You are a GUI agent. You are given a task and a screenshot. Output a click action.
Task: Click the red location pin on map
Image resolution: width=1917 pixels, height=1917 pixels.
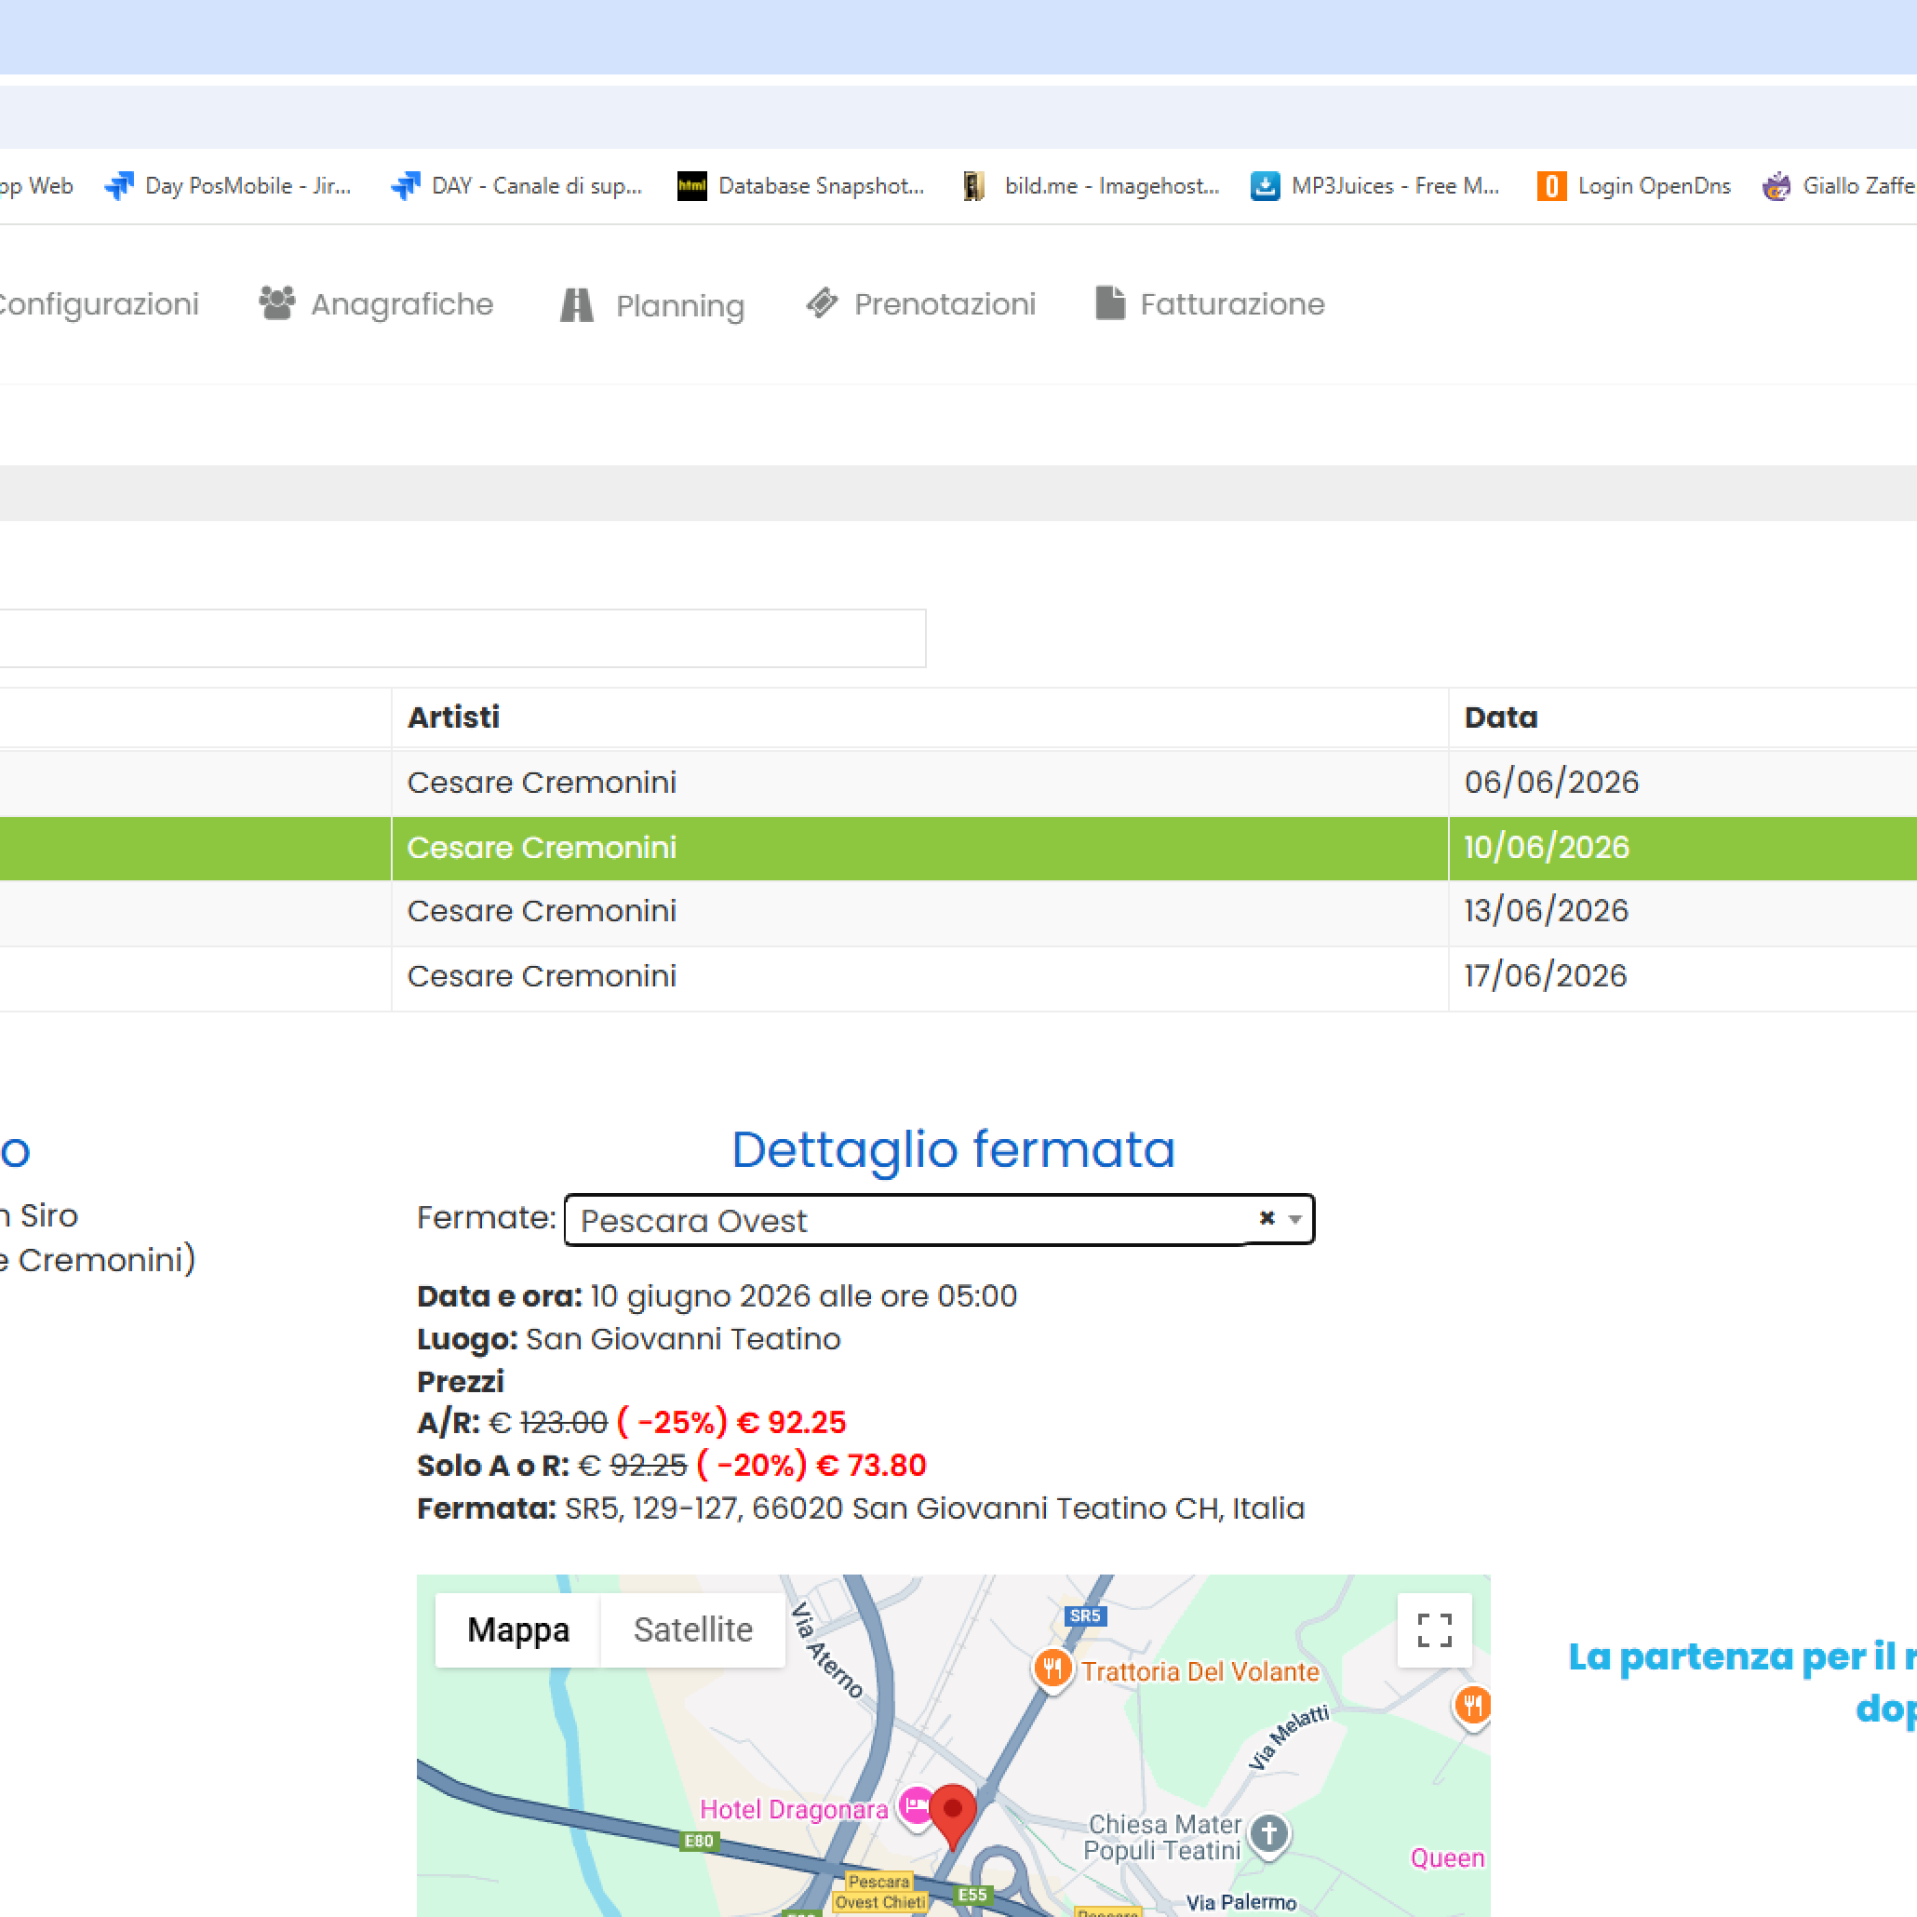pos(952,1811)
